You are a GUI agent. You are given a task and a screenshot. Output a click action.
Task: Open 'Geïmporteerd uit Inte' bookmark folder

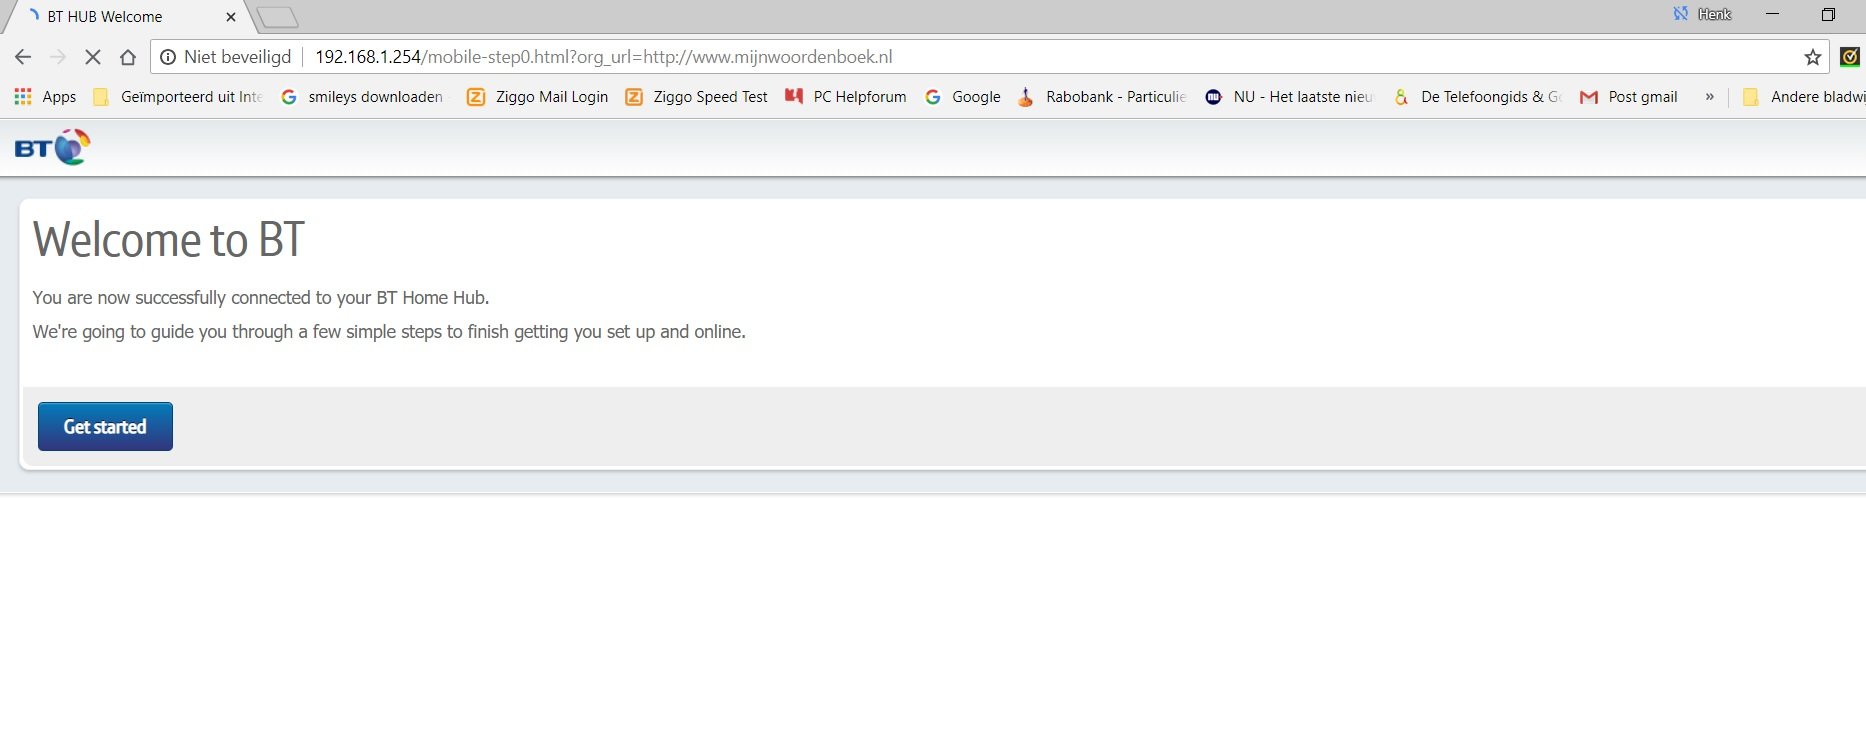[178, 97]
